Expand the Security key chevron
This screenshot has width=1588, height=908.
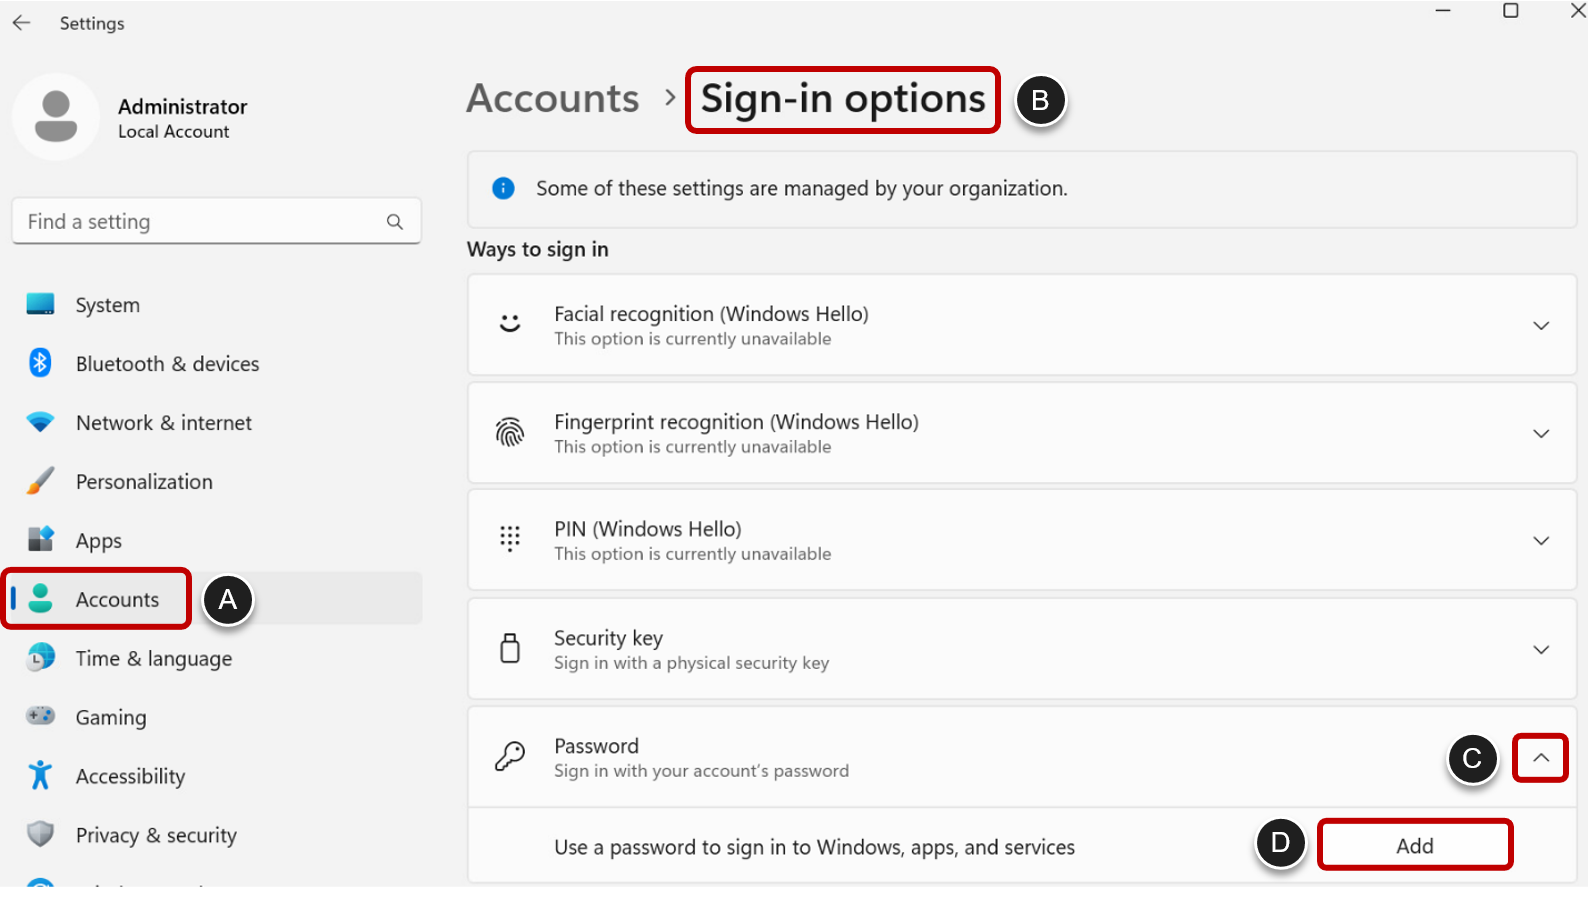click(x=1541, y=650)
